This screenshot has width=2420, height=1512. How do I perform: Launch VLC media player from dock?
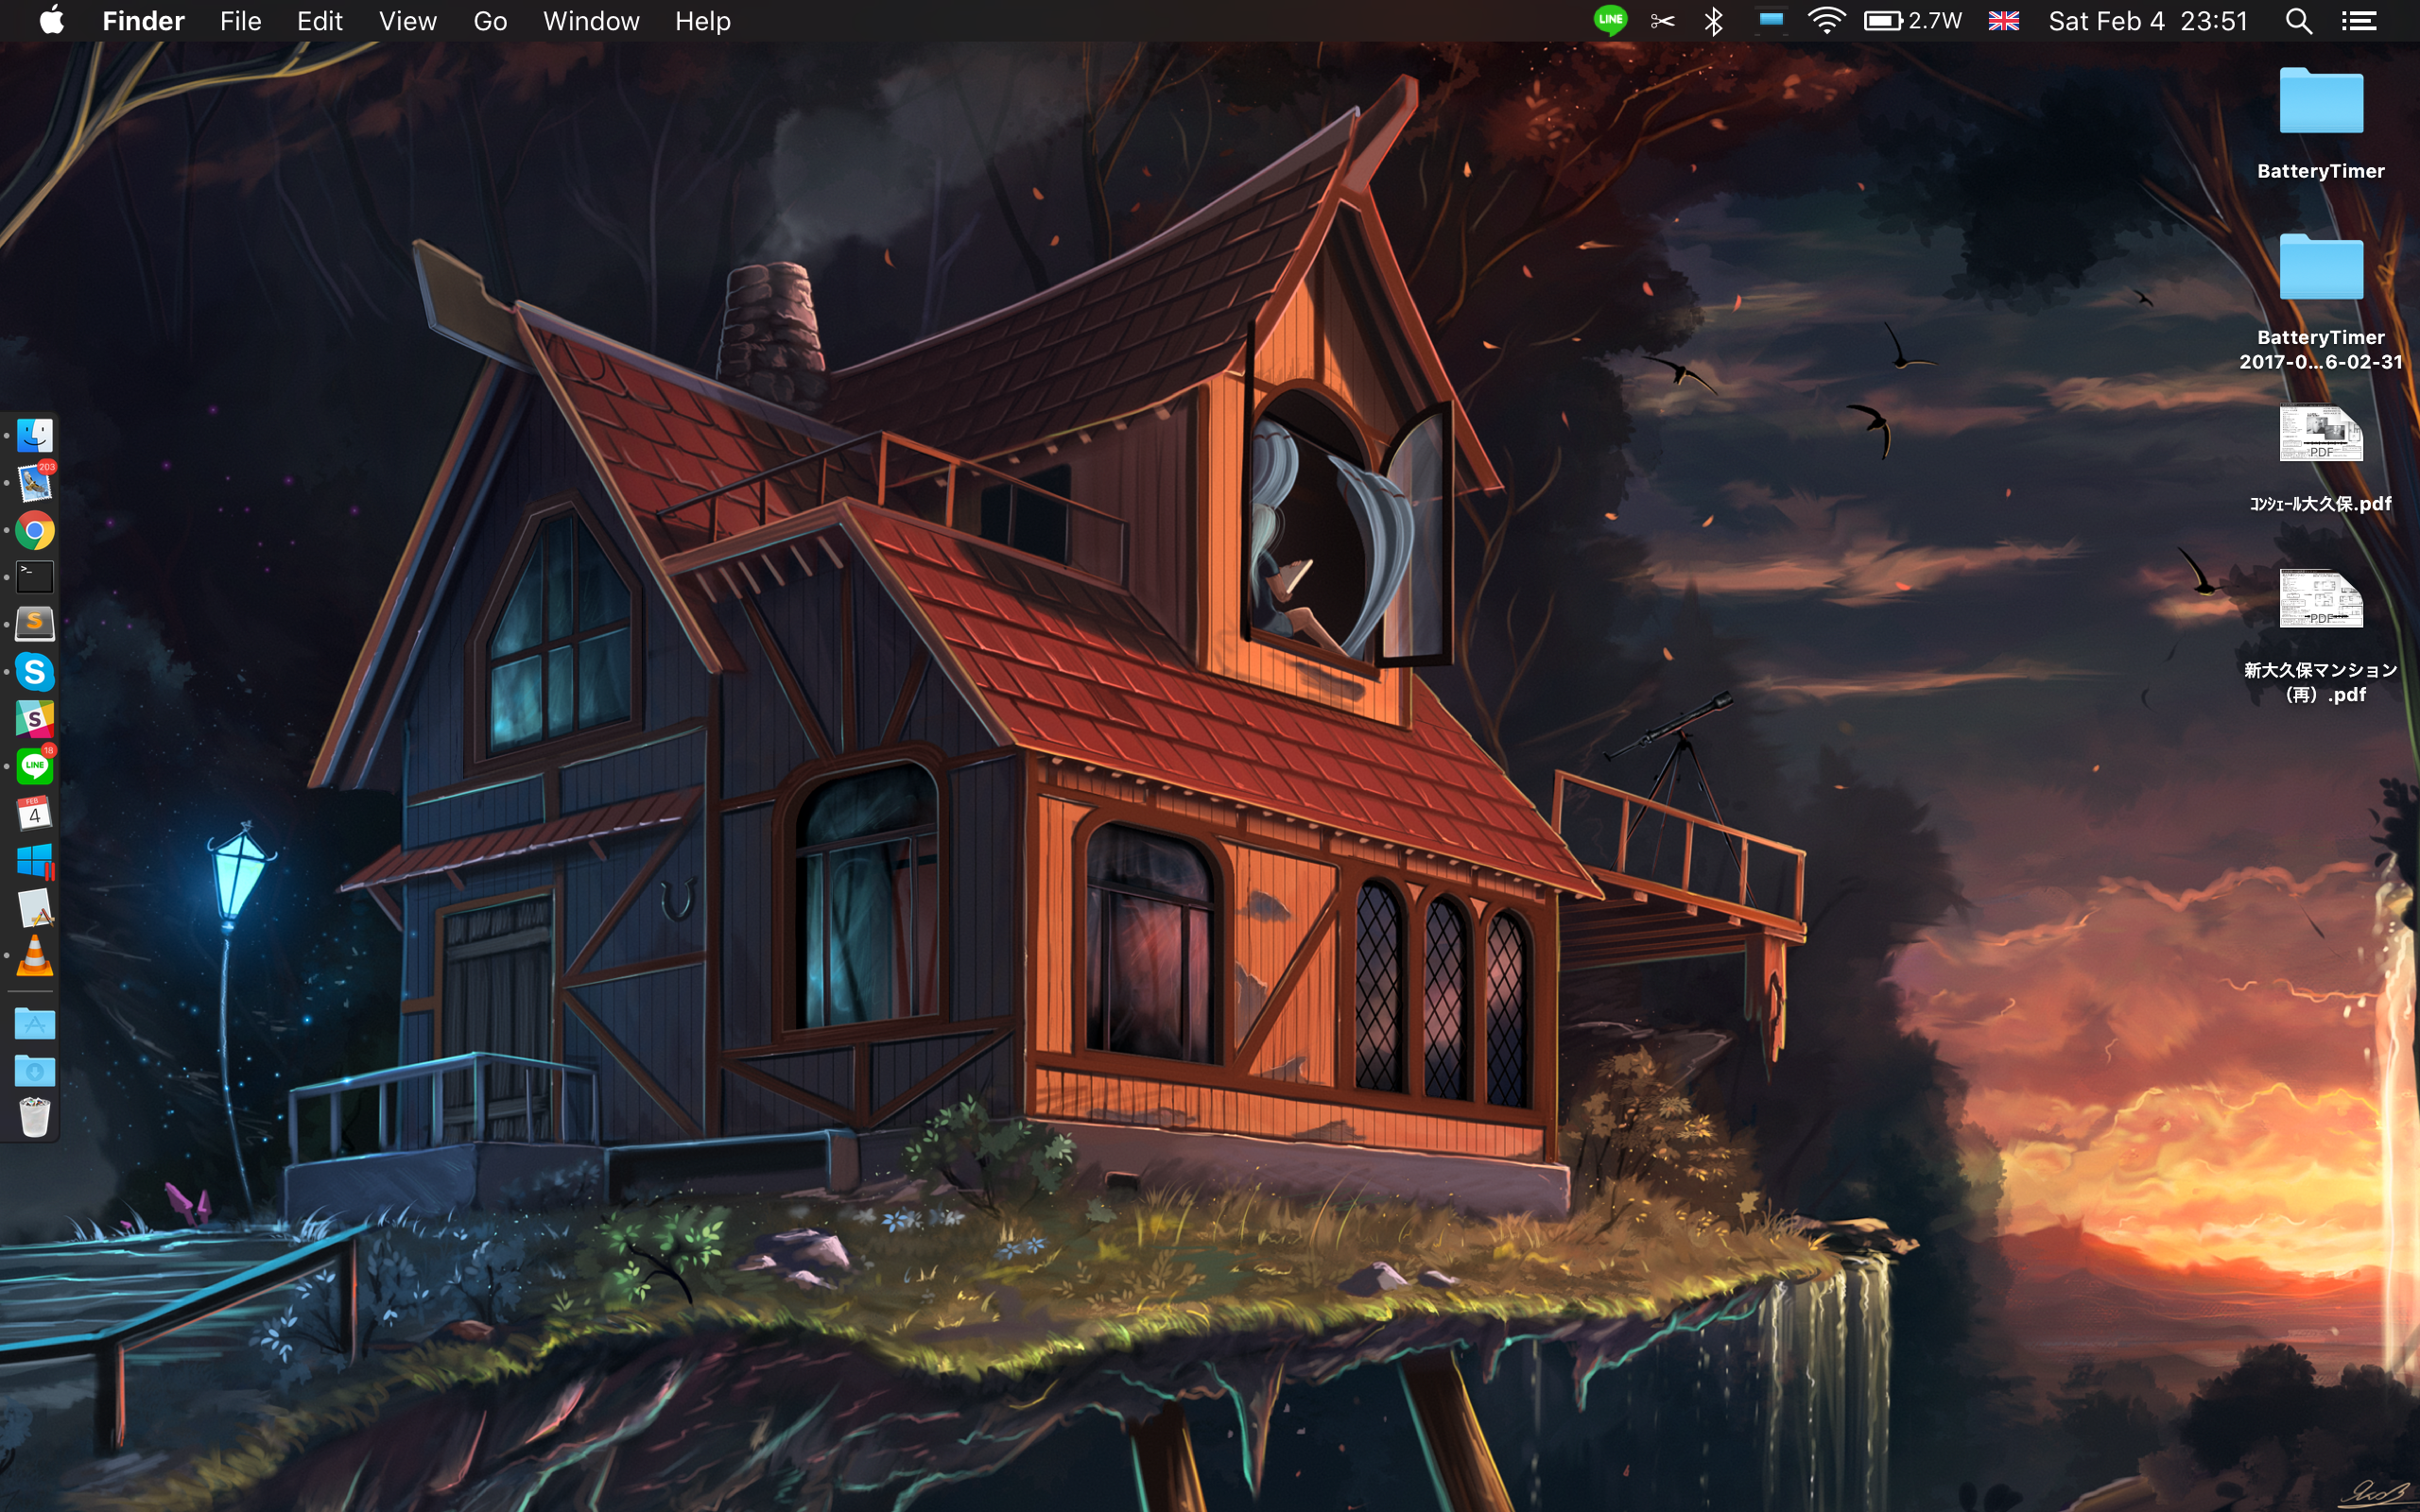click(x=35, y=957)
